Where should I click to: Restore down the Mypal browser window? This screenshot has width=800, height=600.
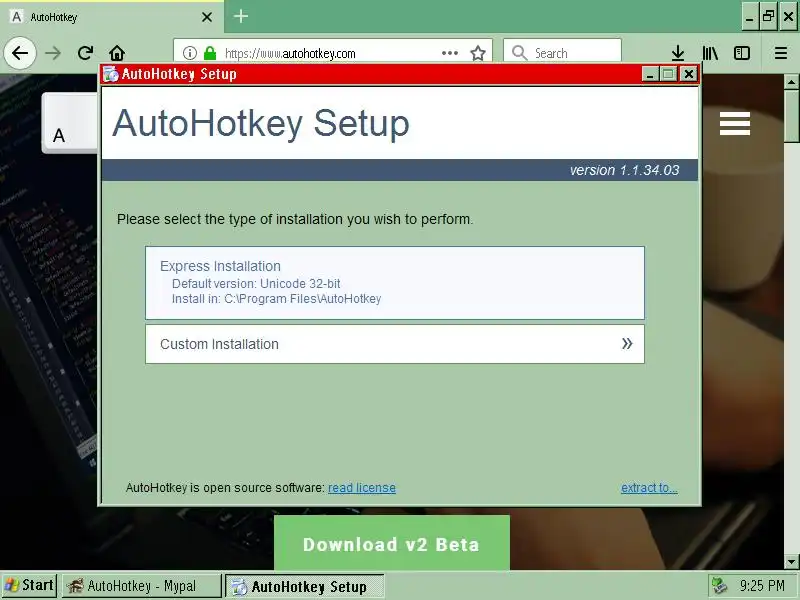(768, 17)
